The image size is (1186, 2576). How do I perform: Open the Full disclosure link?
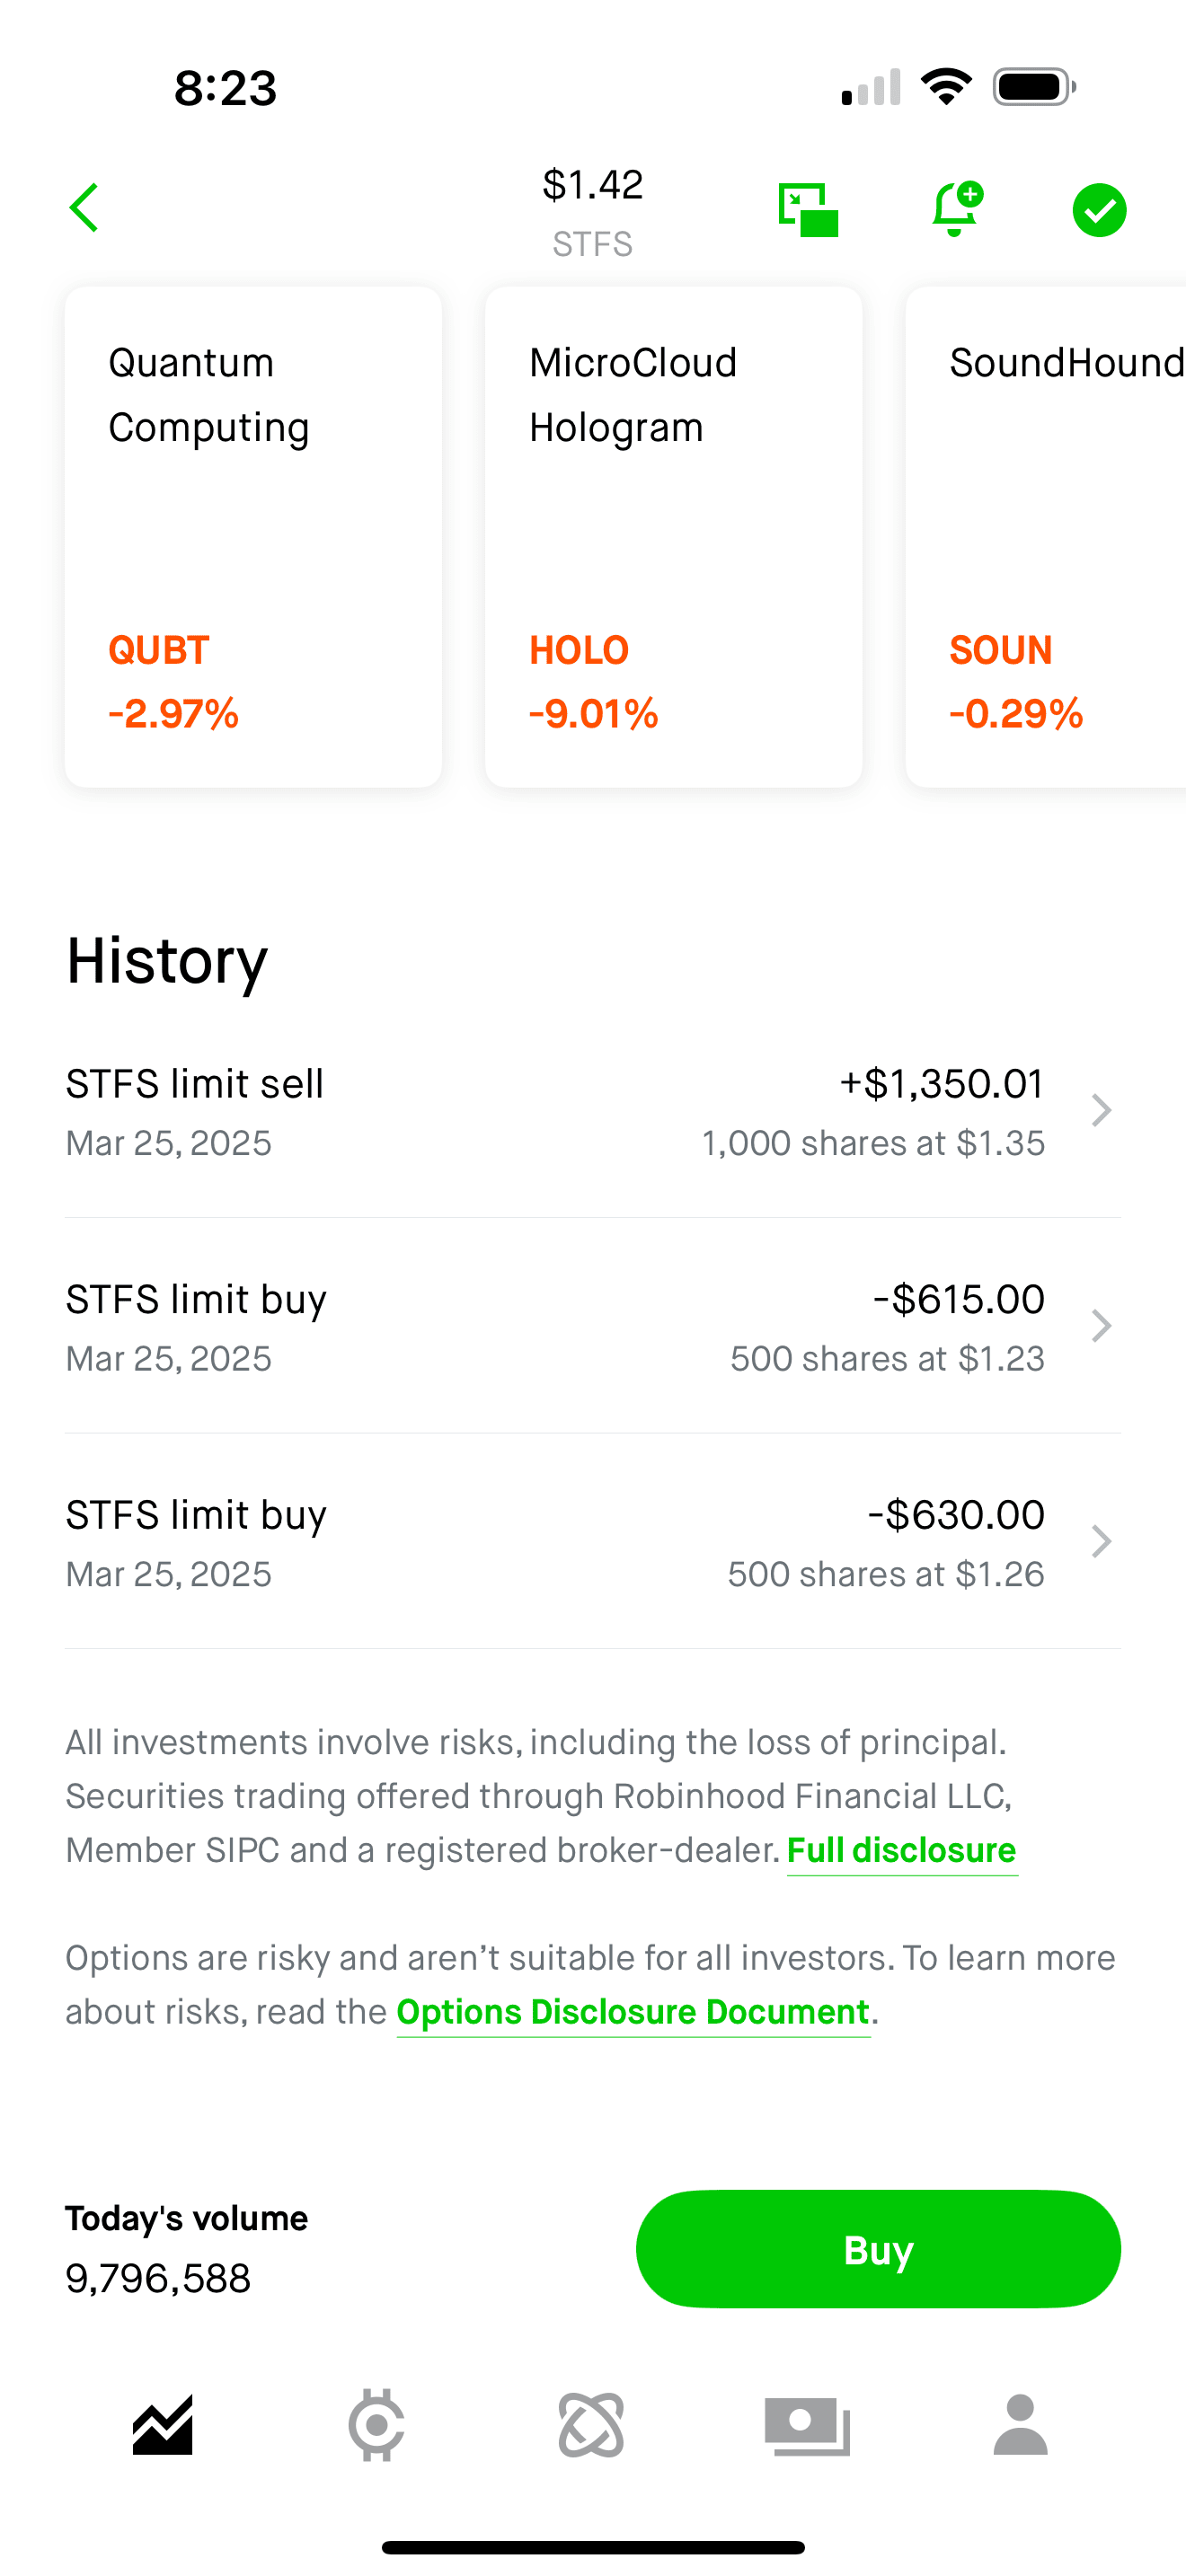tap(901, 1850)
